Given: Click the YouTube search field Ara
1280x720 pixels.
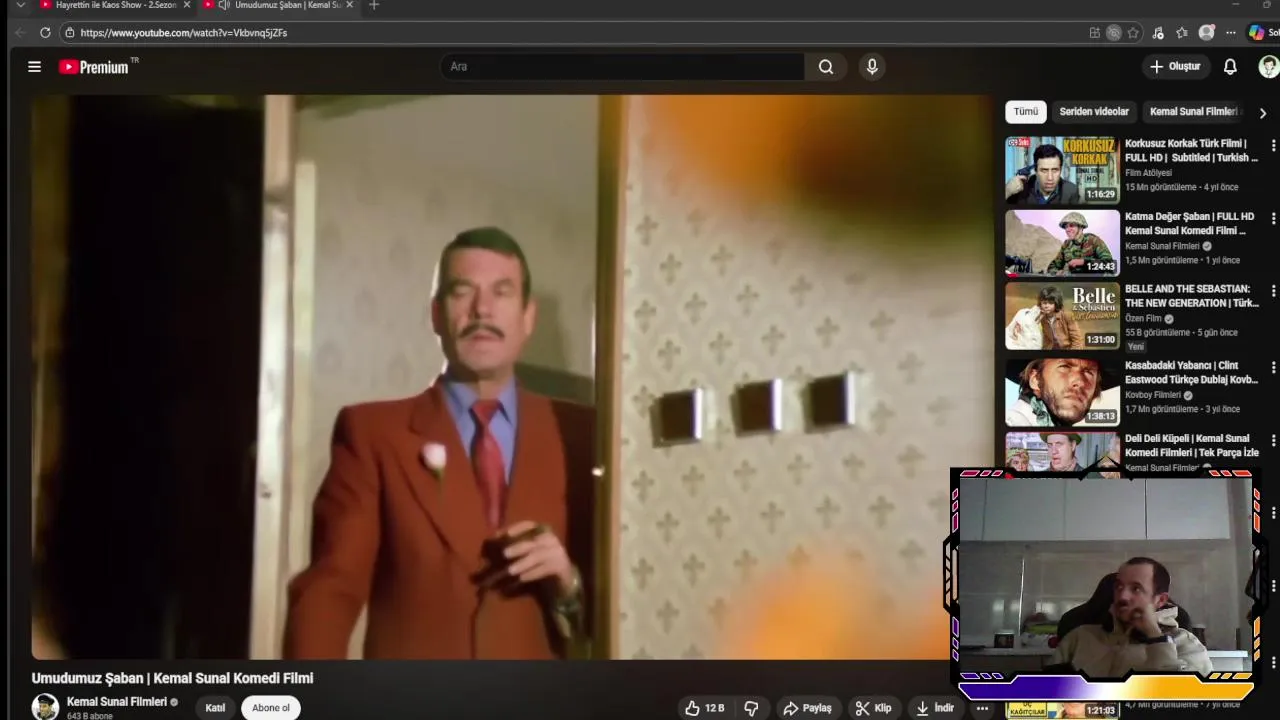Looking at the screenshot, I should (622, 67).
